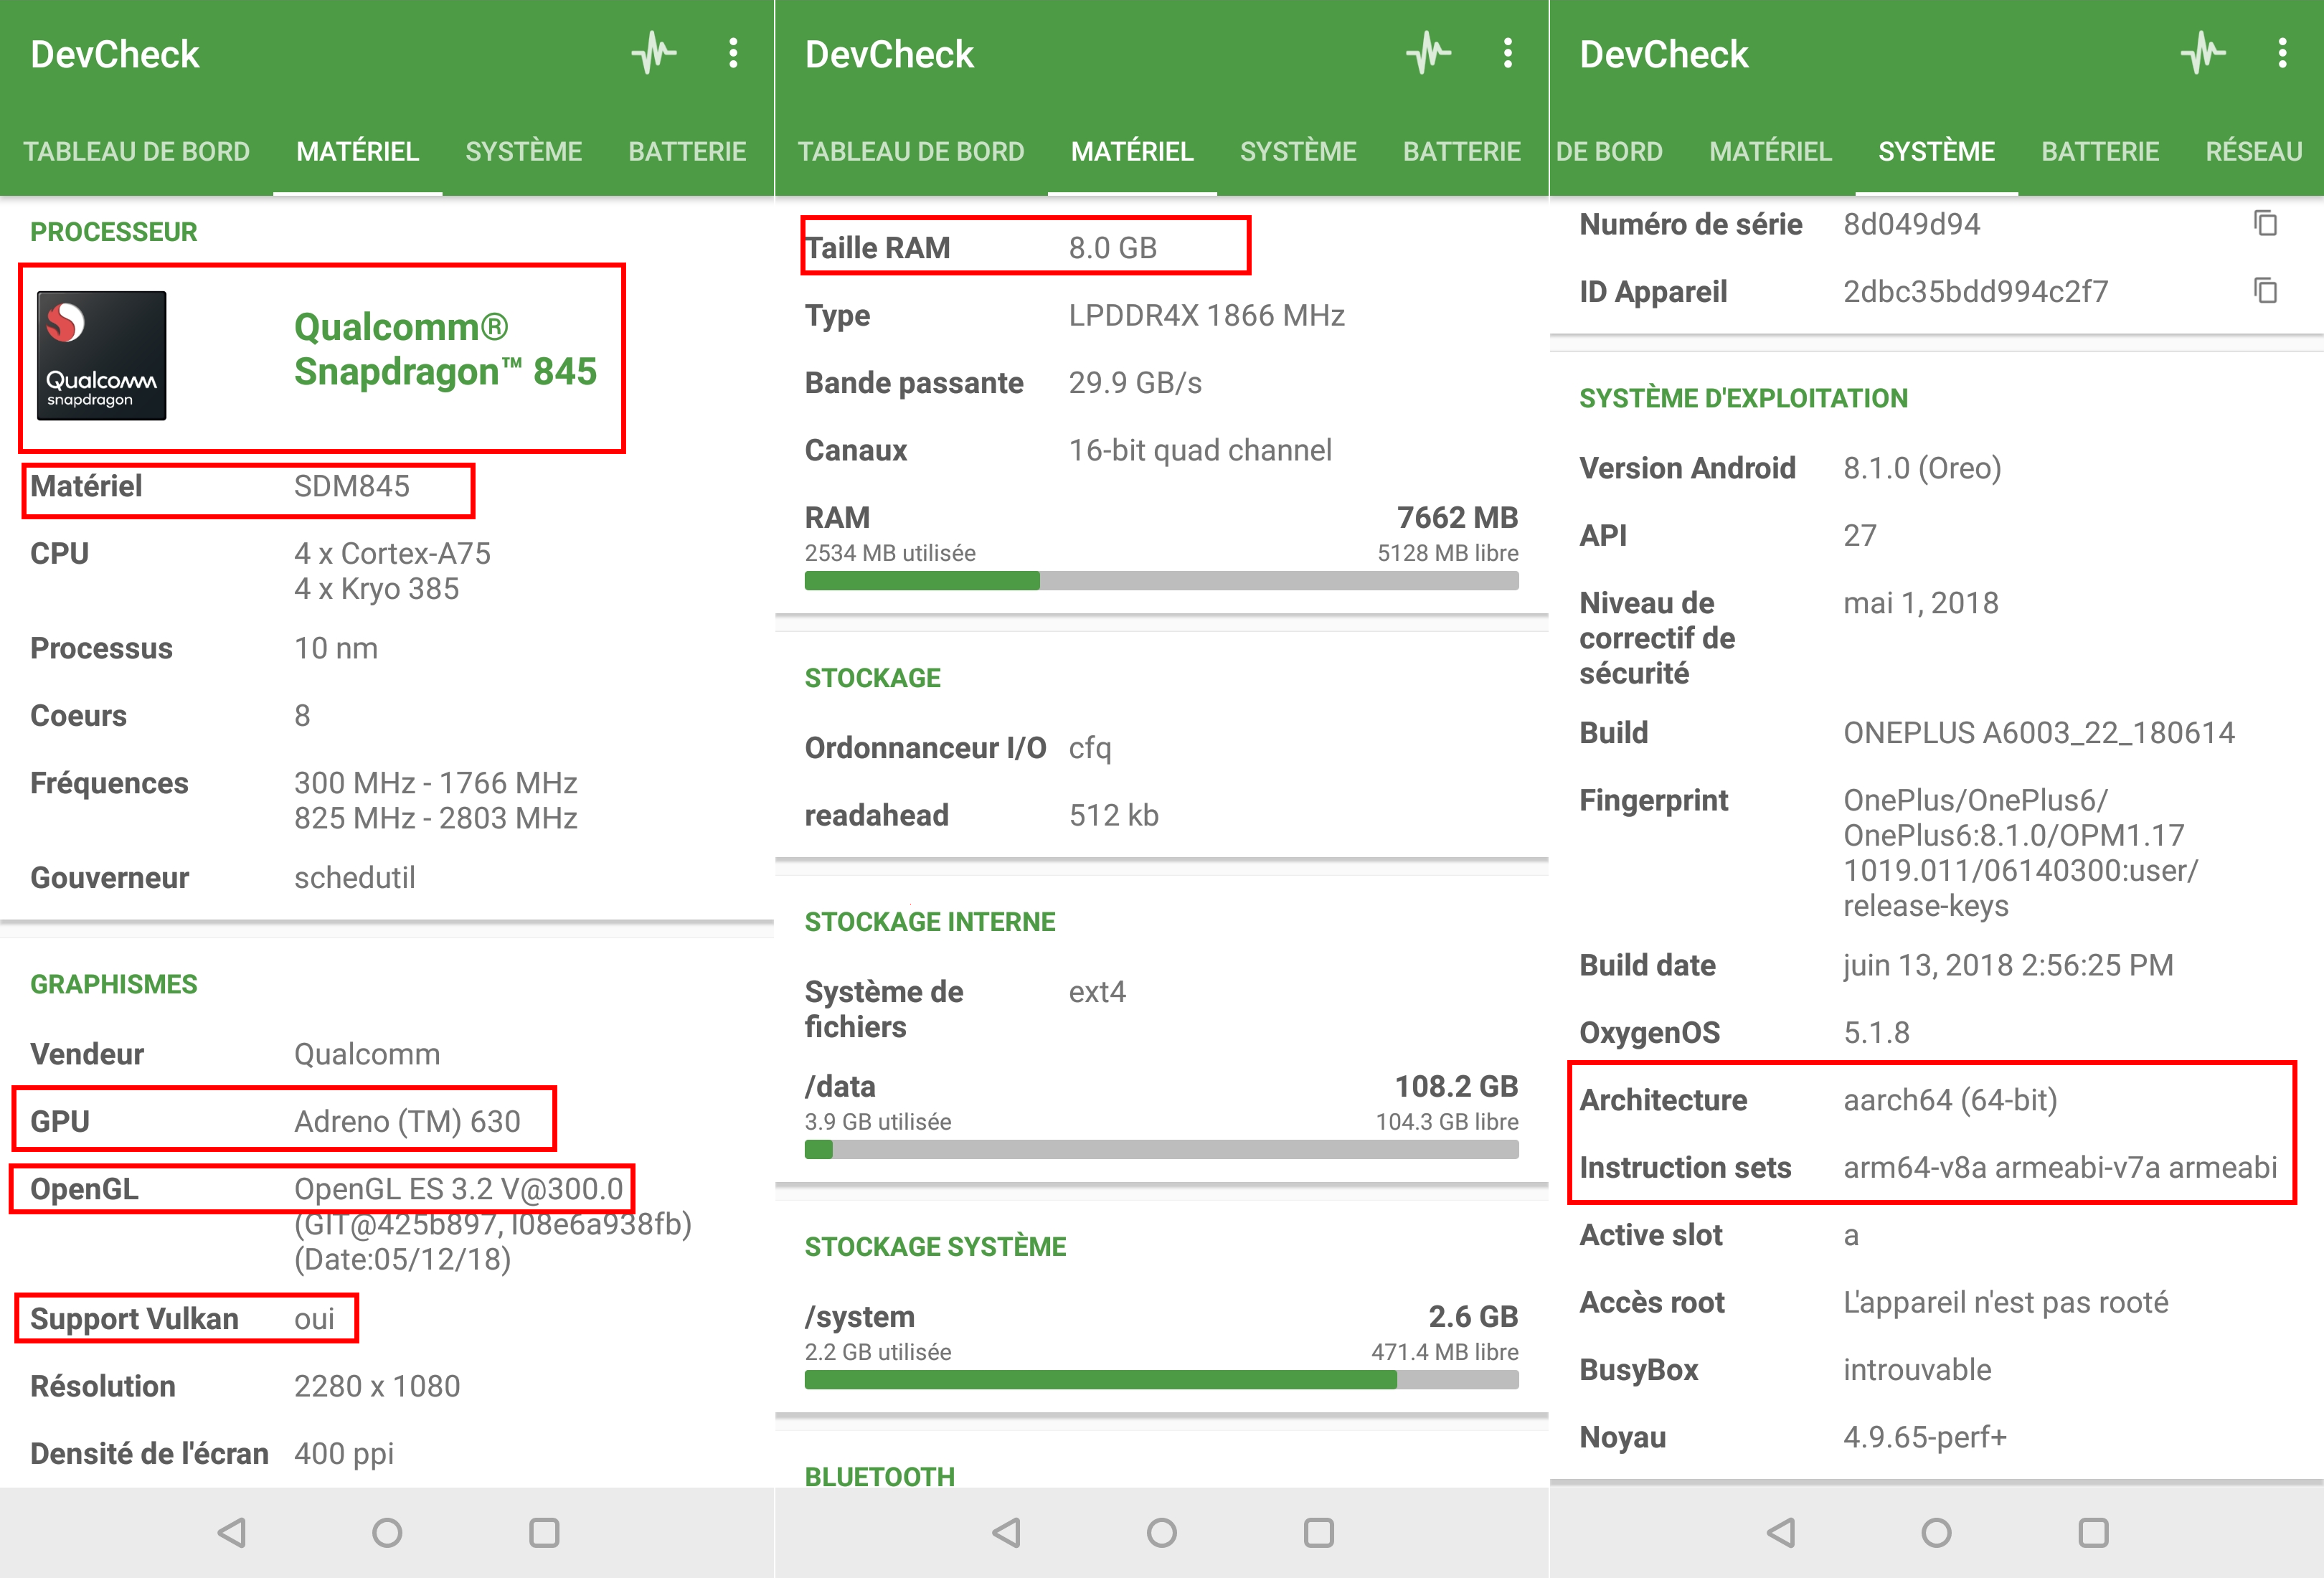Tap the pulse monitor icon on the middle screen

[1428, 53]
